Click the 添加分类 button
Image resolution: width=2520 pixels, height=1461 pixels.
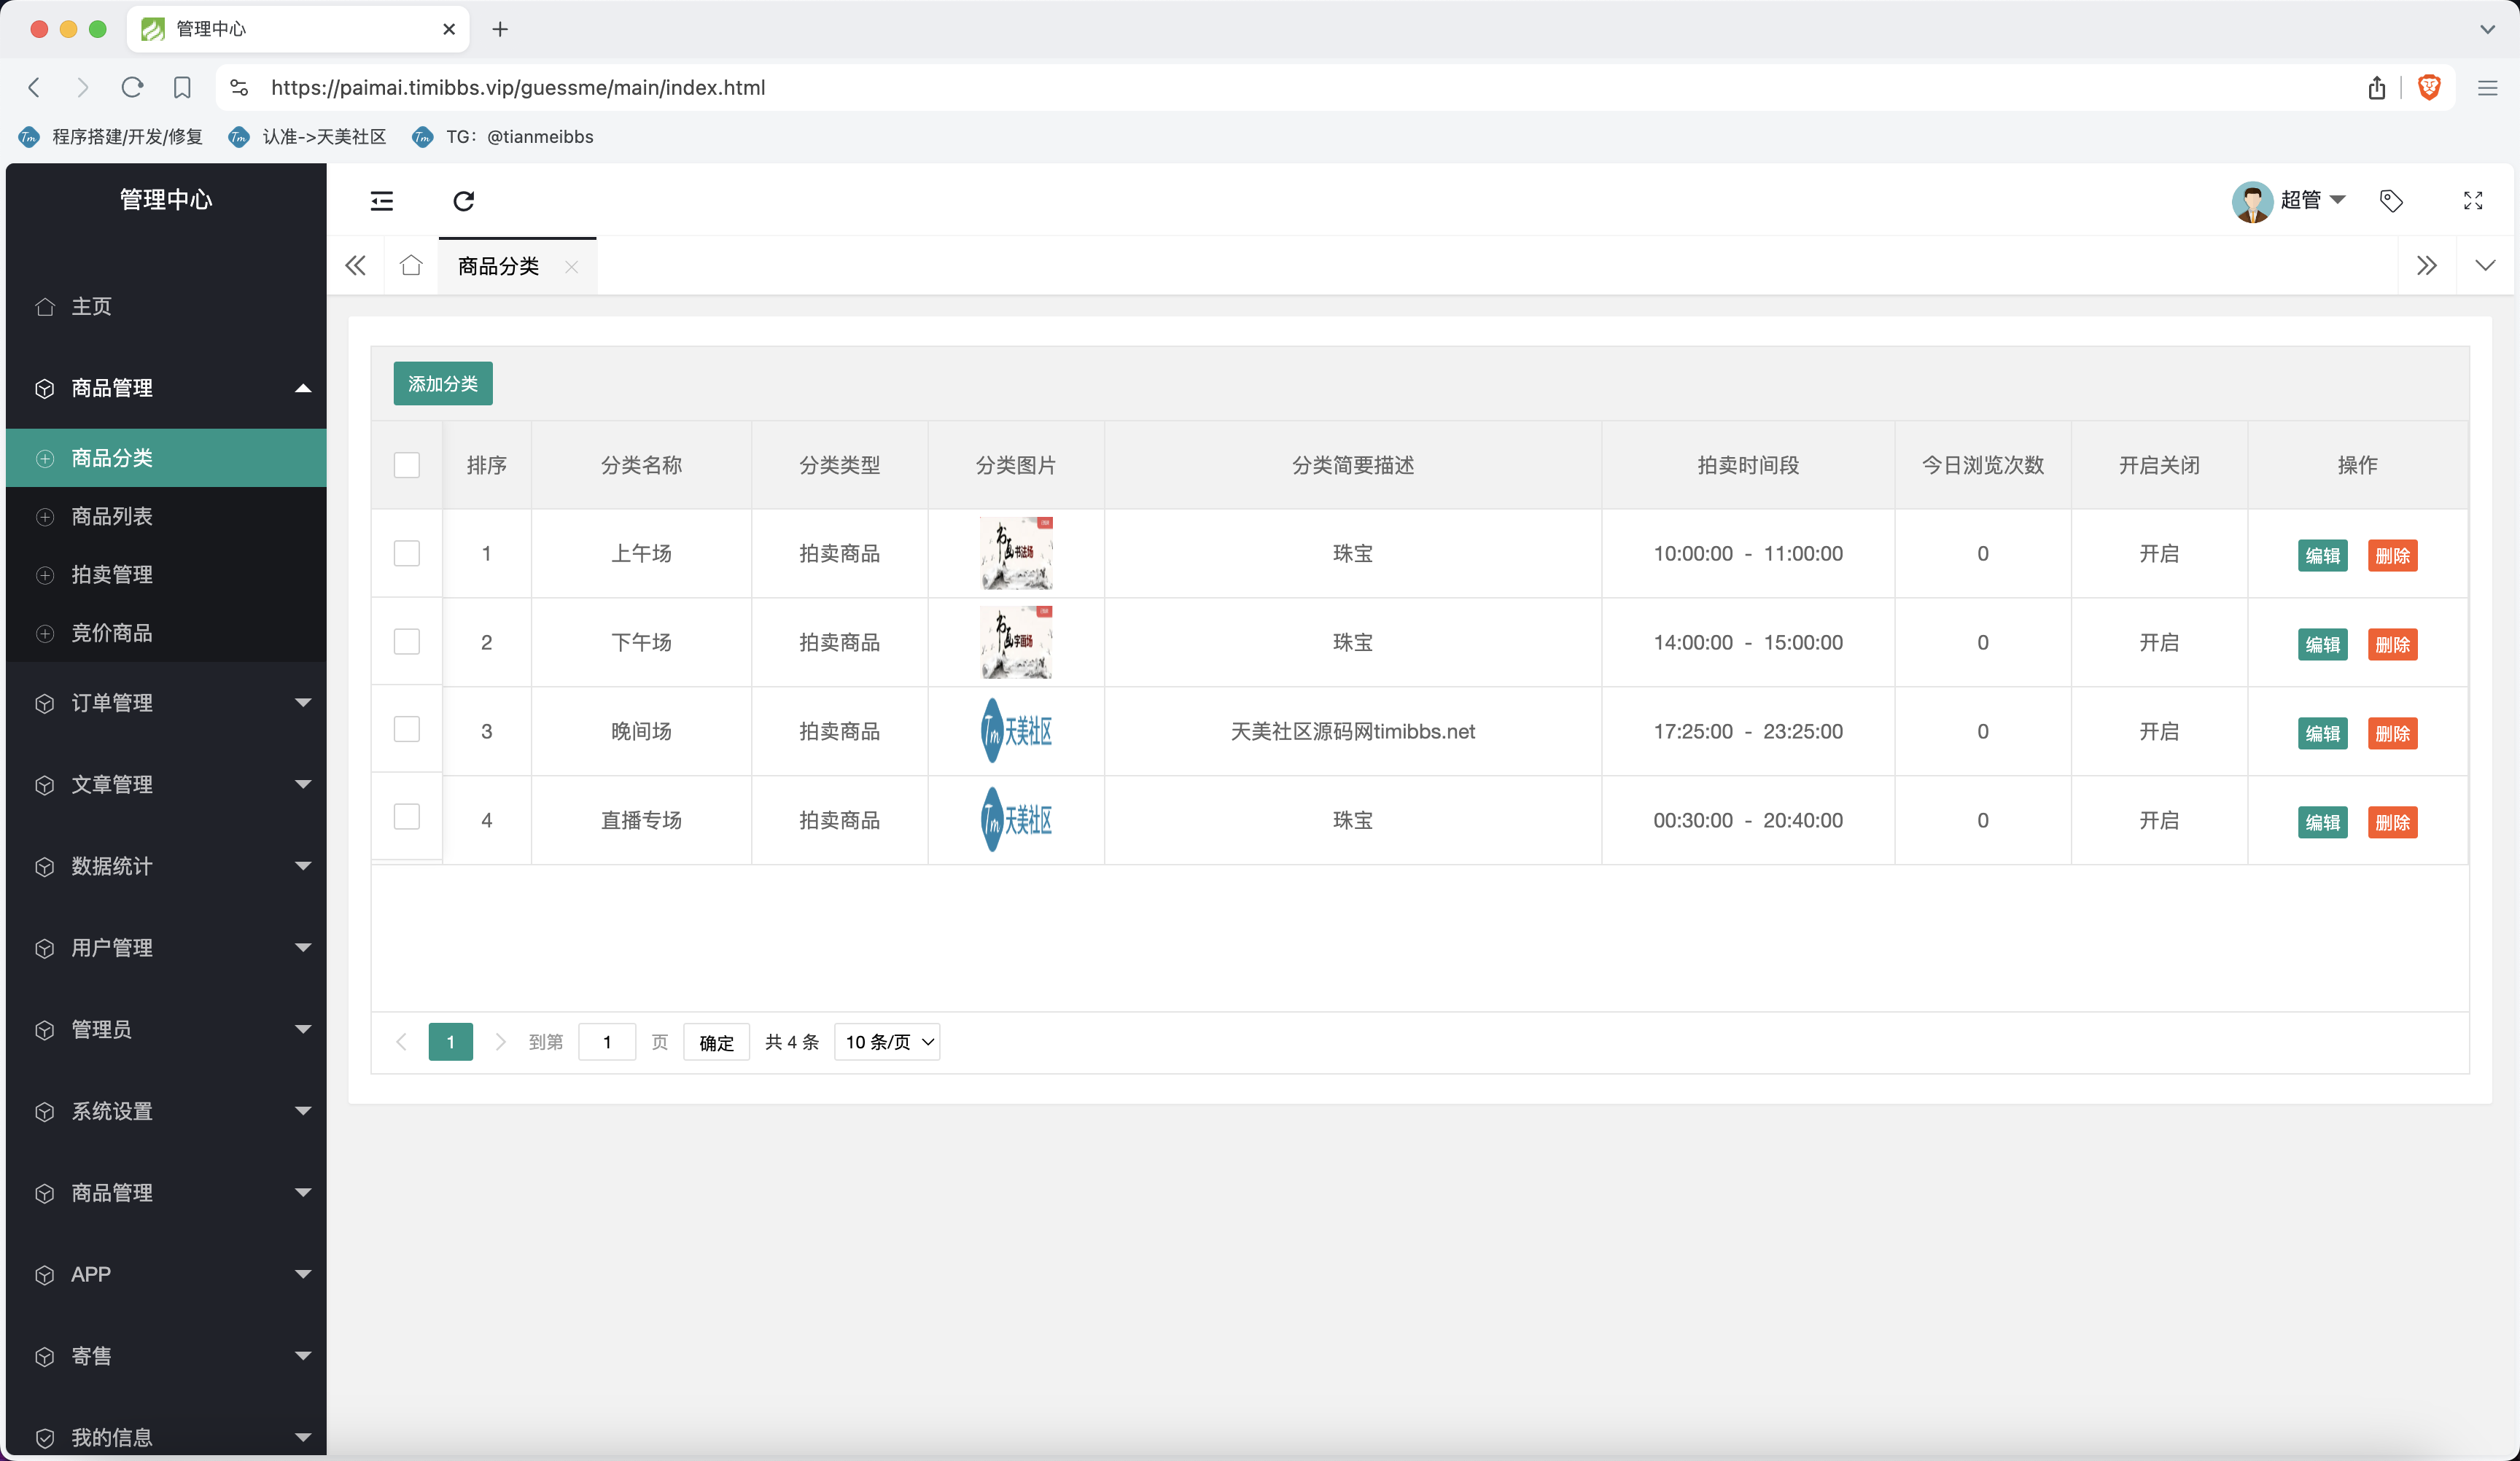443,384
